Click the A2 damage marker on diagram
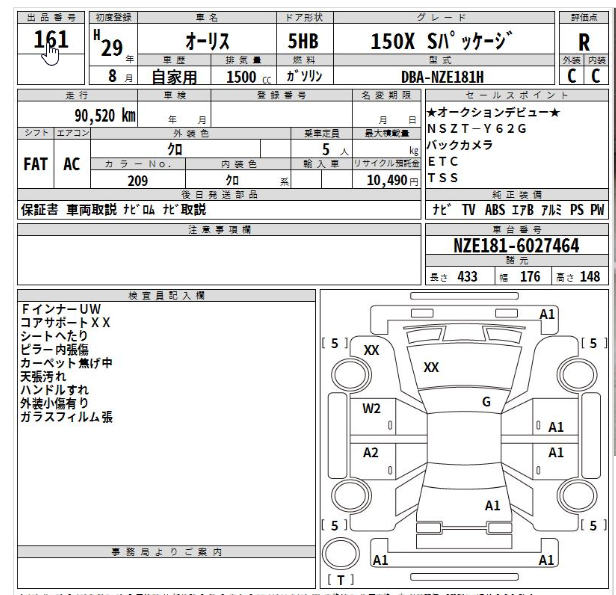This screenshot has height=595, width=616. pos(371,452)
